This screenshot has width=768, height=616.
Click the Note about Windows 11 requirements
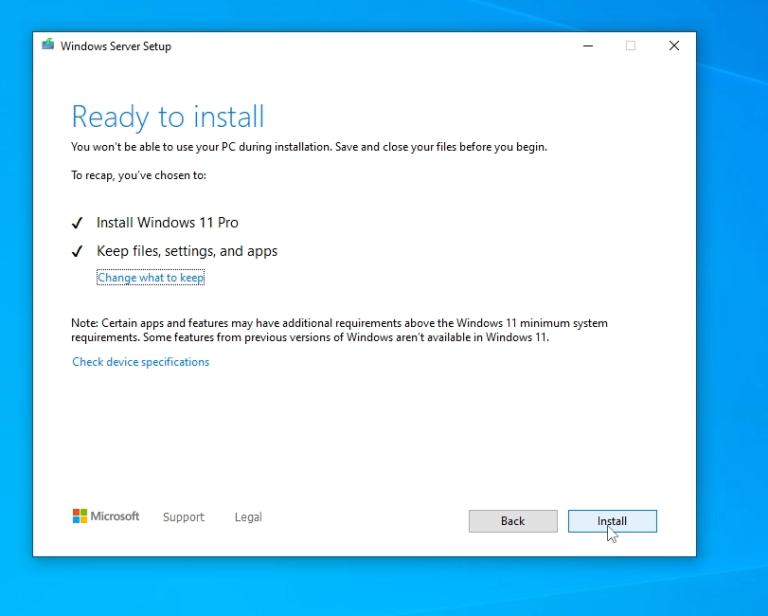tap(339, 330)
